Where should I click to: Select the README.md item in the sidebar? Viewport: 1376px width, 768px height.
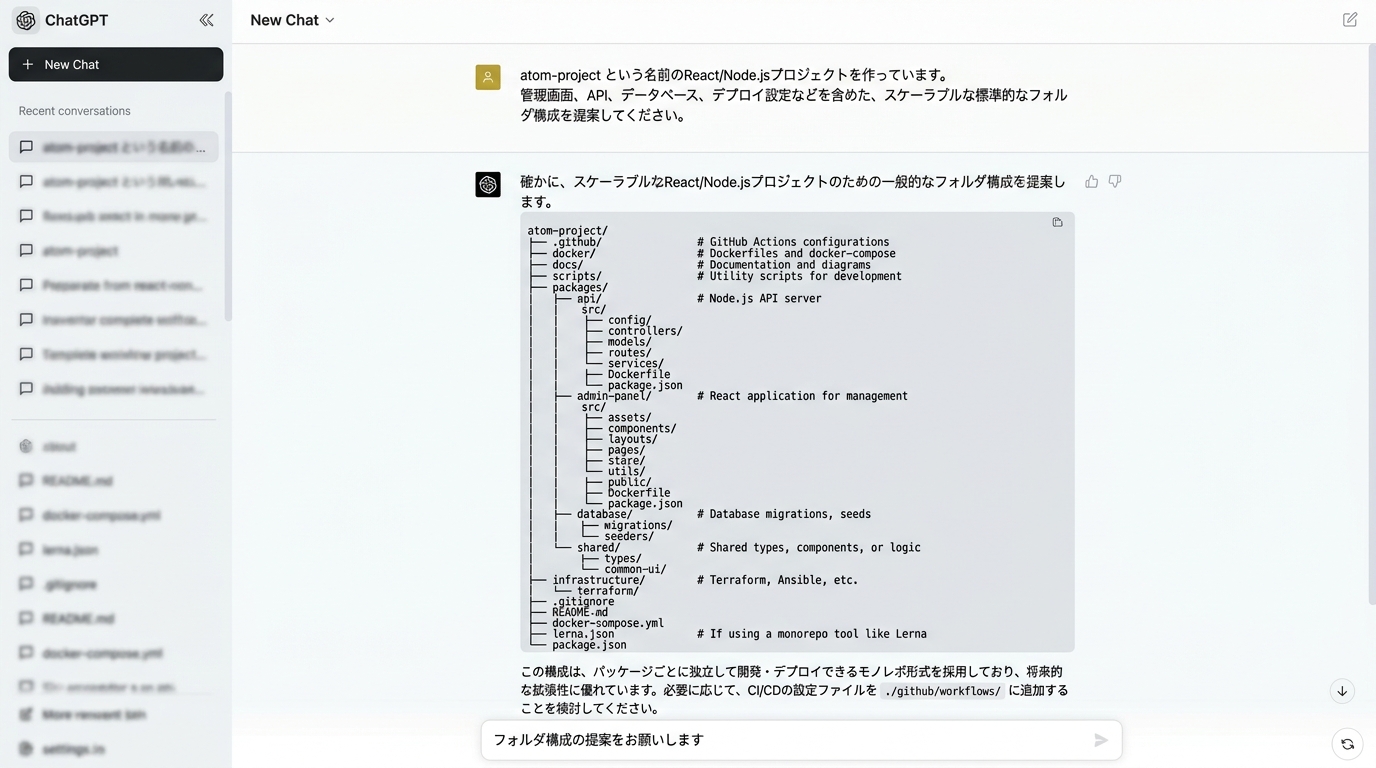click(78, 481)
